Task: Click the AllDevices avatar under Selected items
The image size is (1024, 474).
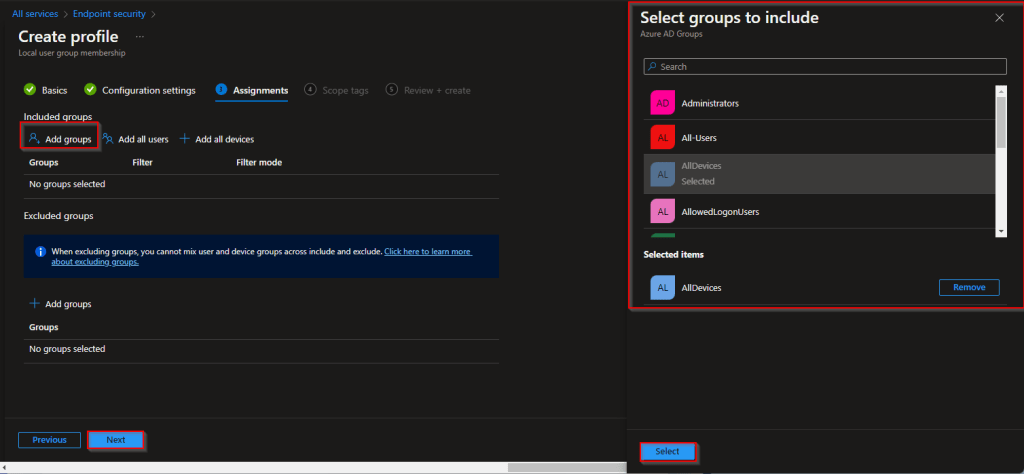Action: point(662,288)
